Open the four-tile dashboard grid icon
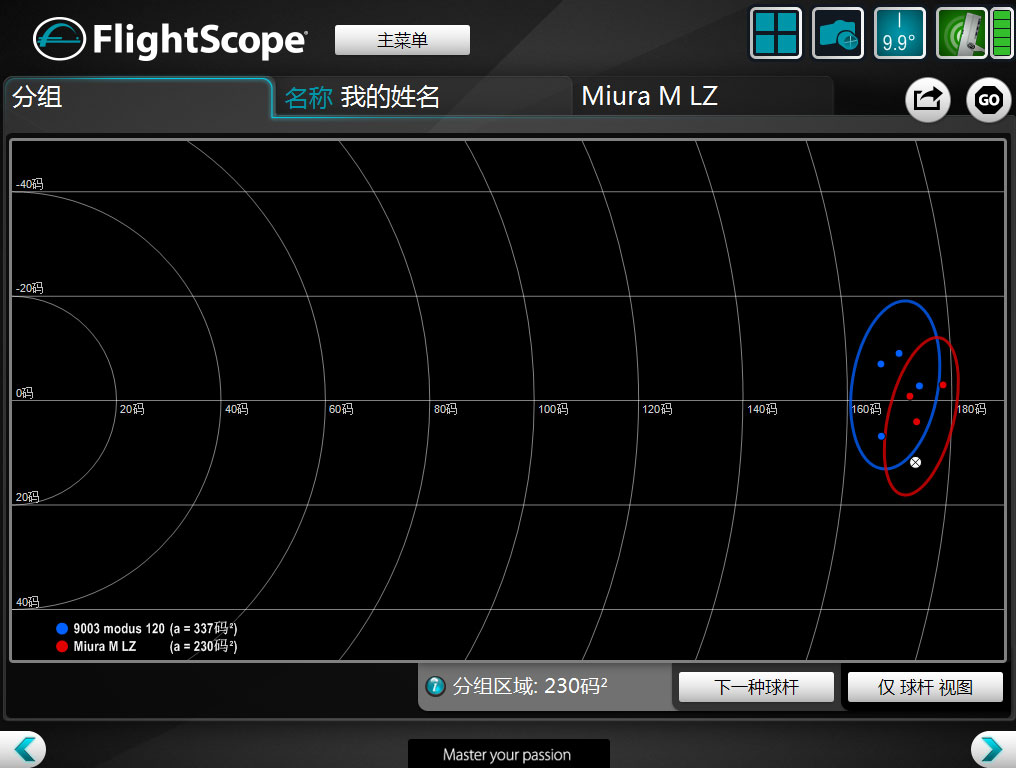The width and height of the screenshot is (1016, 768). tap(776, 34)
